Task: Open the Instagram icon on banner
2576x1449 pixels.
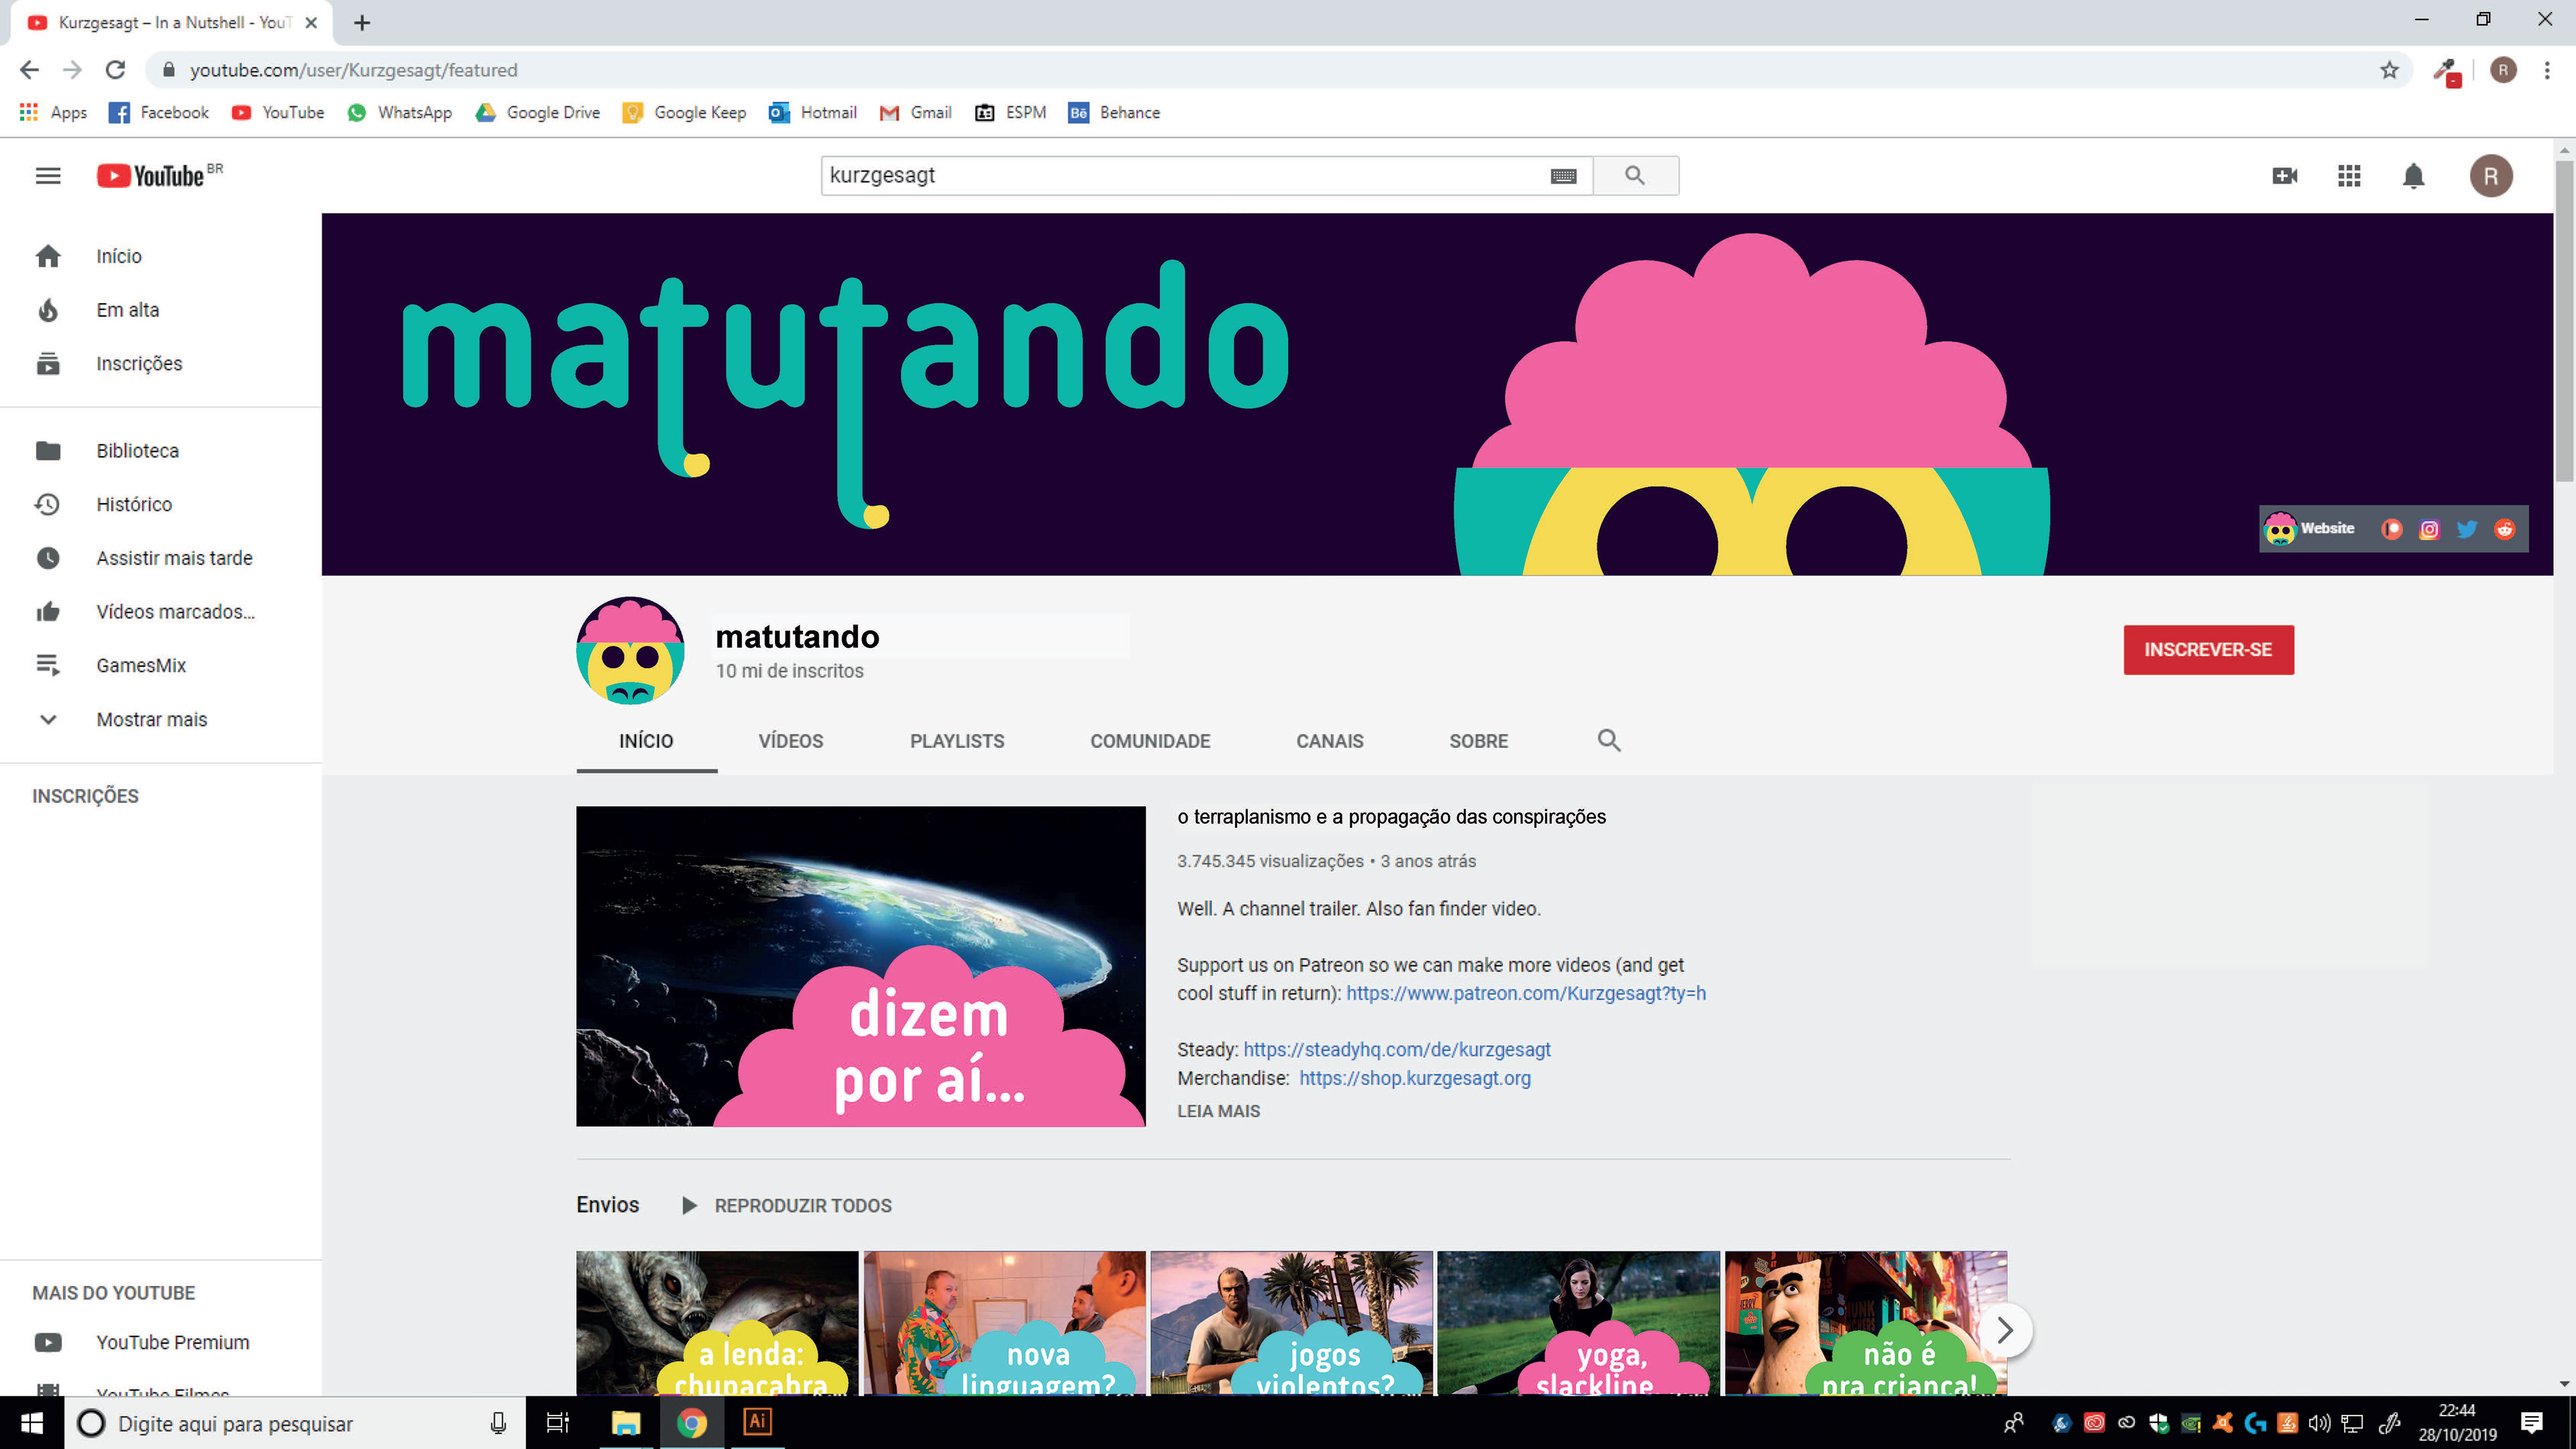Action: click(2429, 529)
